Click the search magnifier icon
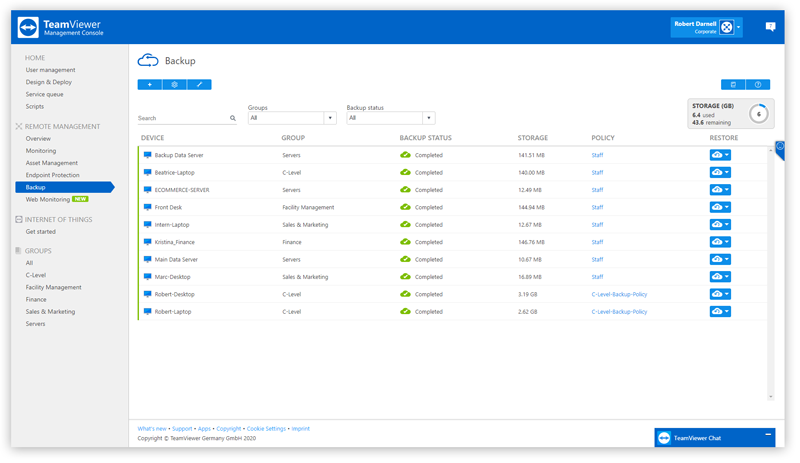 [x=233, y=118]
